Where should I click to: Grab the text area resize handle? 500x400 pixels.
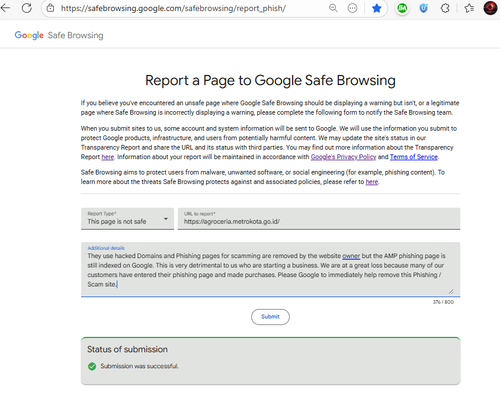point(451,291)
